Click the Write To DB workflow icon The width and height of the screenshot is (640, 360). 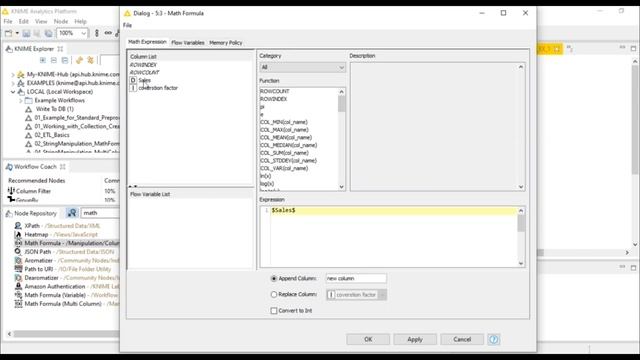(29, 109)
